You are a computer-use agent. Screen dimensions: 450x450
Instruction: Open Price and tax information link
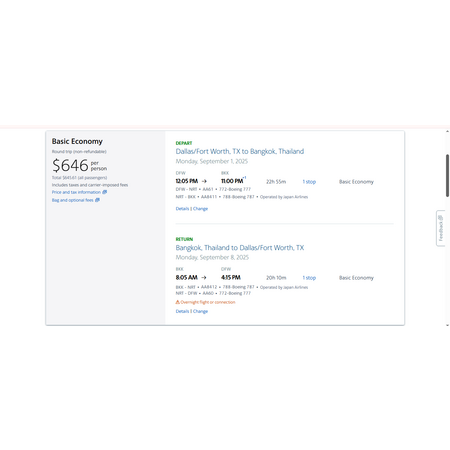point(76,192)
